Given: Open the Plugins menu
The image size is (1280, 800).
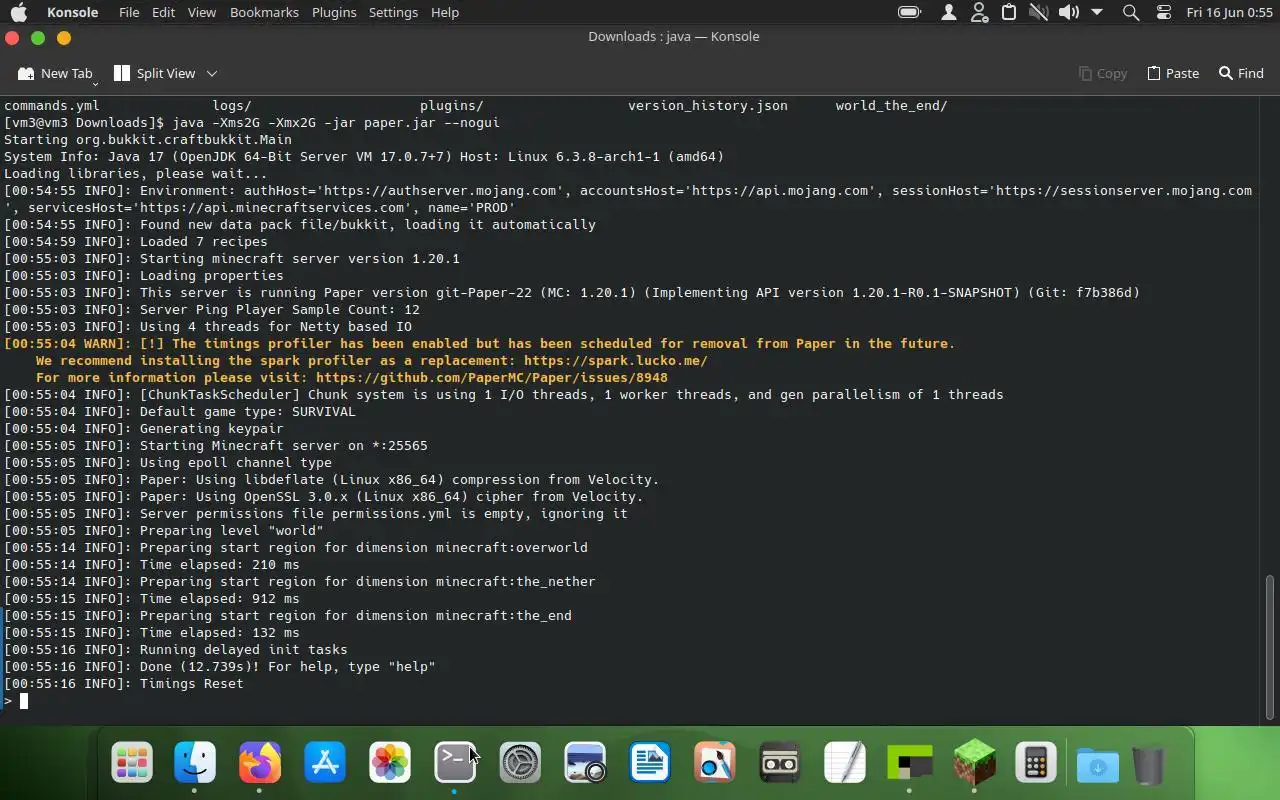Looking at the screenshot, I should pos(334,12).
